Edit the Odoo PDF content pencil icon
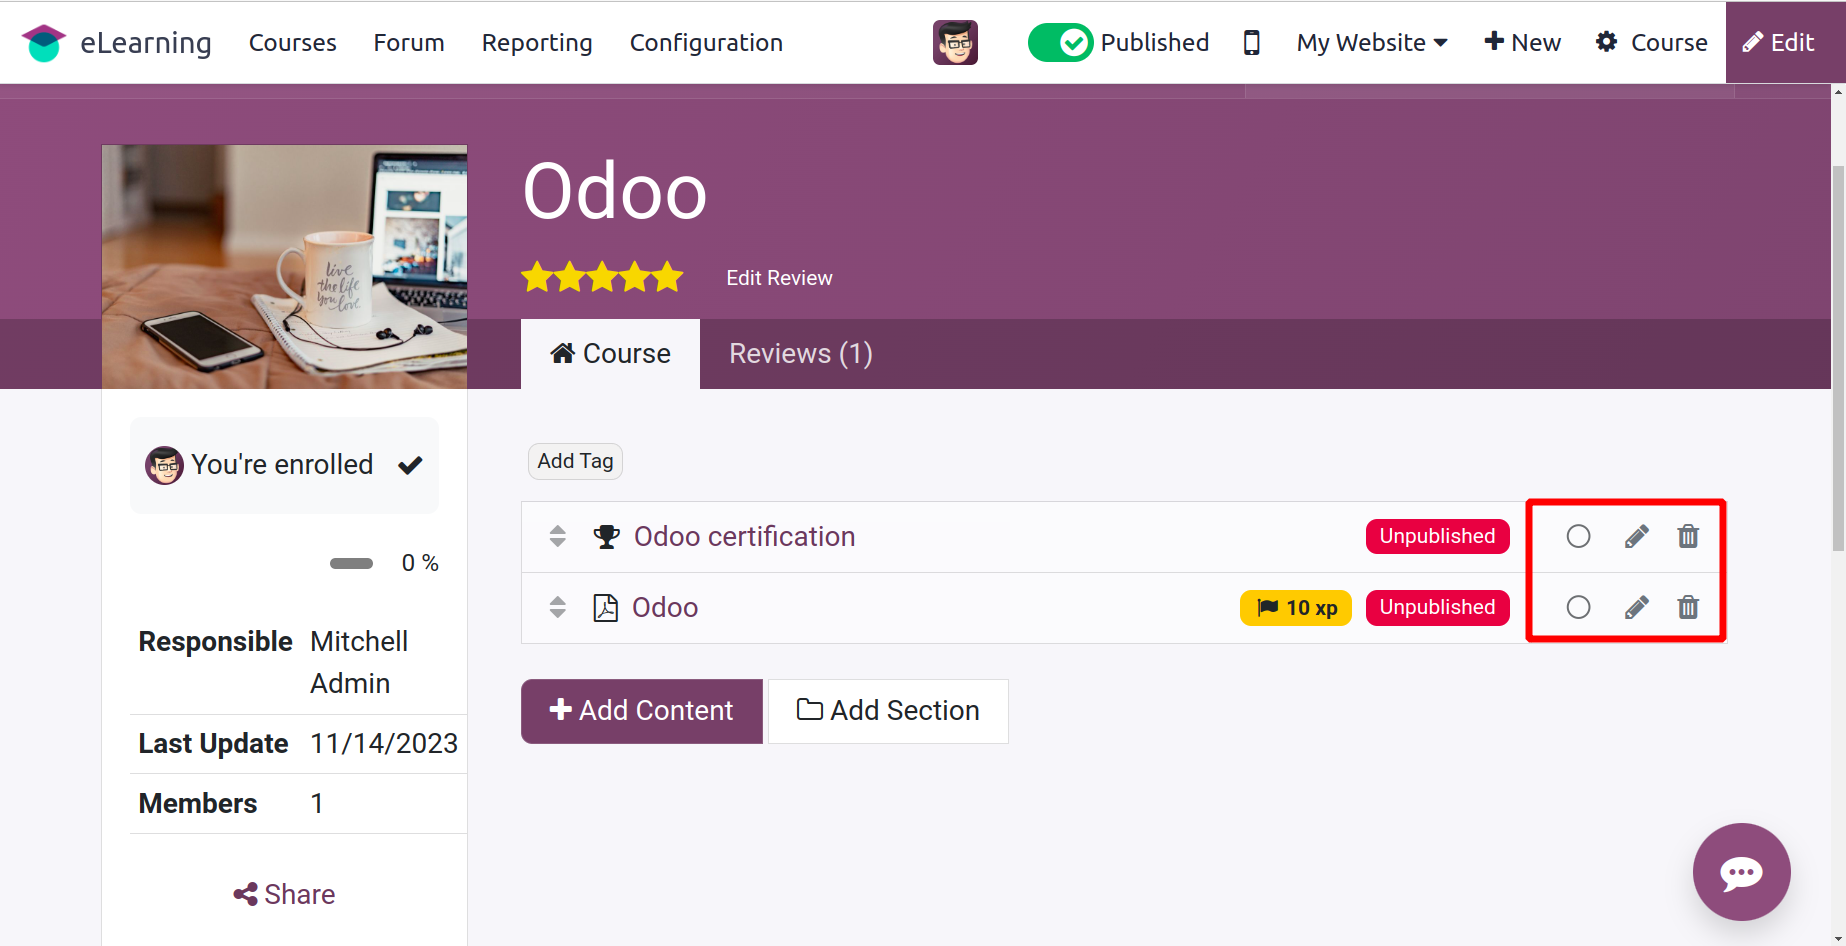 click(1636, 607)
